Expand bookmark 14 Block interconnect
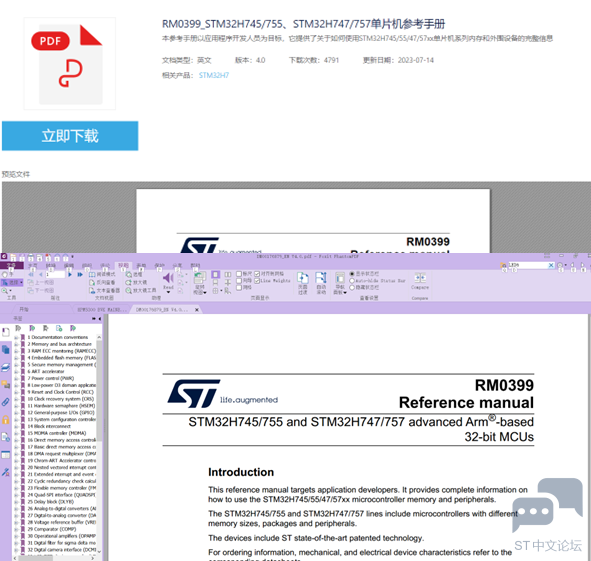Image resolution: width=591 pixels, height=561 pixels. (17, 426)
